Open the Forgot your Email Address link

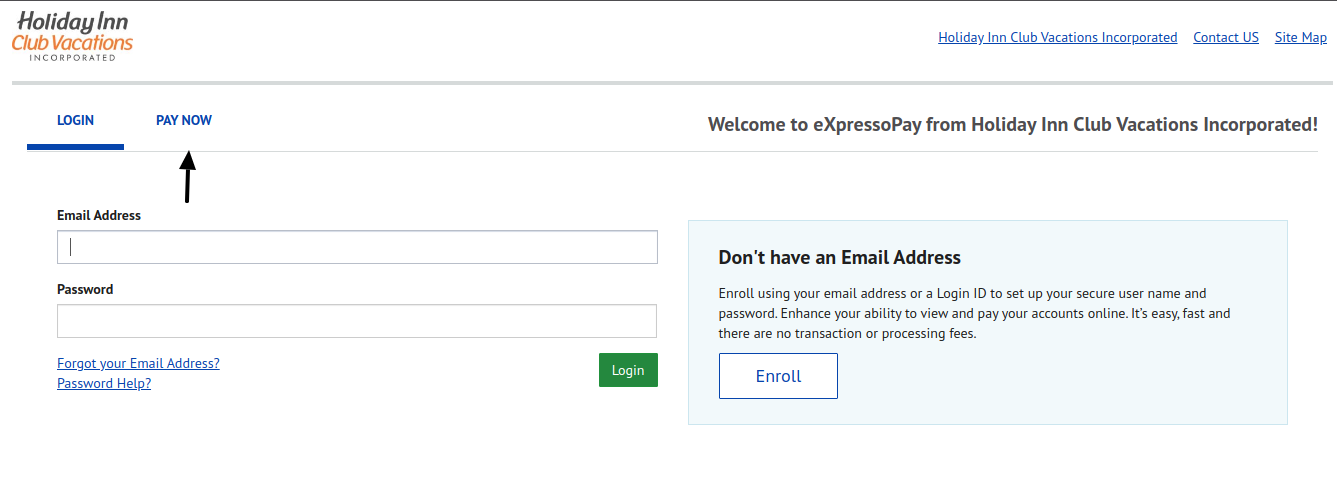[138, 363]
